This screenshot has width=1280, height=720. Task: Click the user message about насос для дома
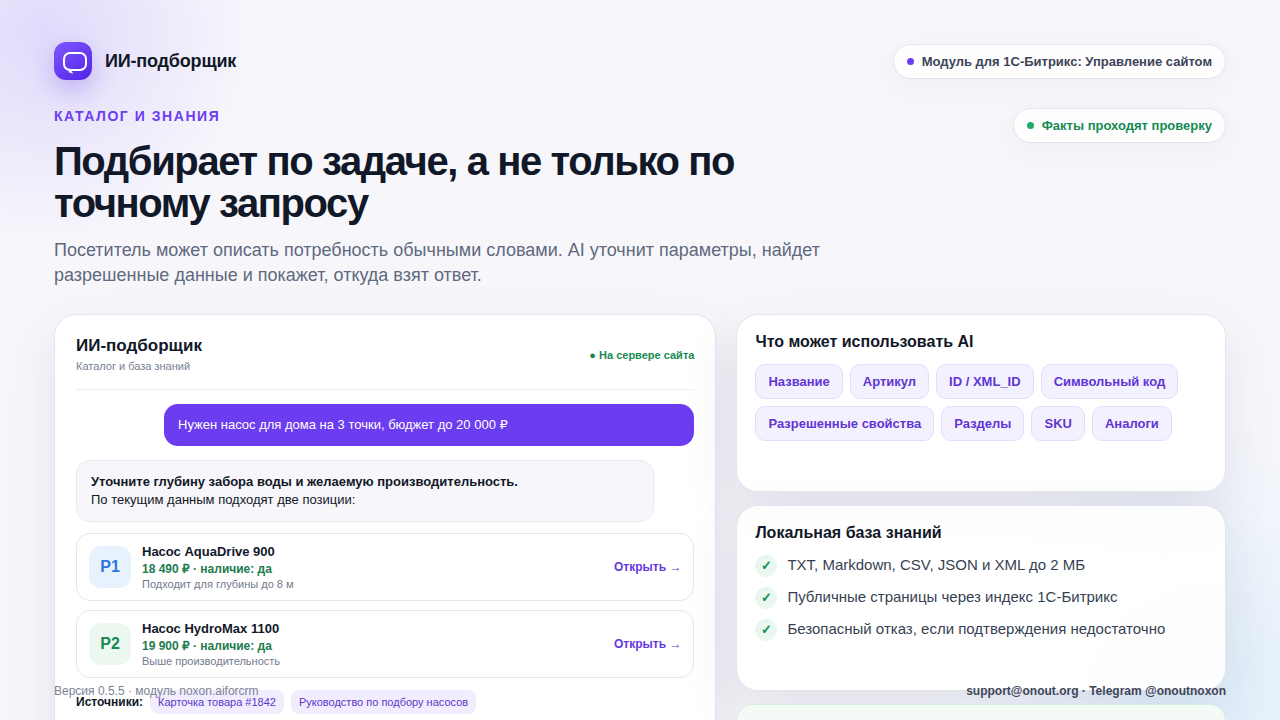pyautogui.click(x=429, y=425)
